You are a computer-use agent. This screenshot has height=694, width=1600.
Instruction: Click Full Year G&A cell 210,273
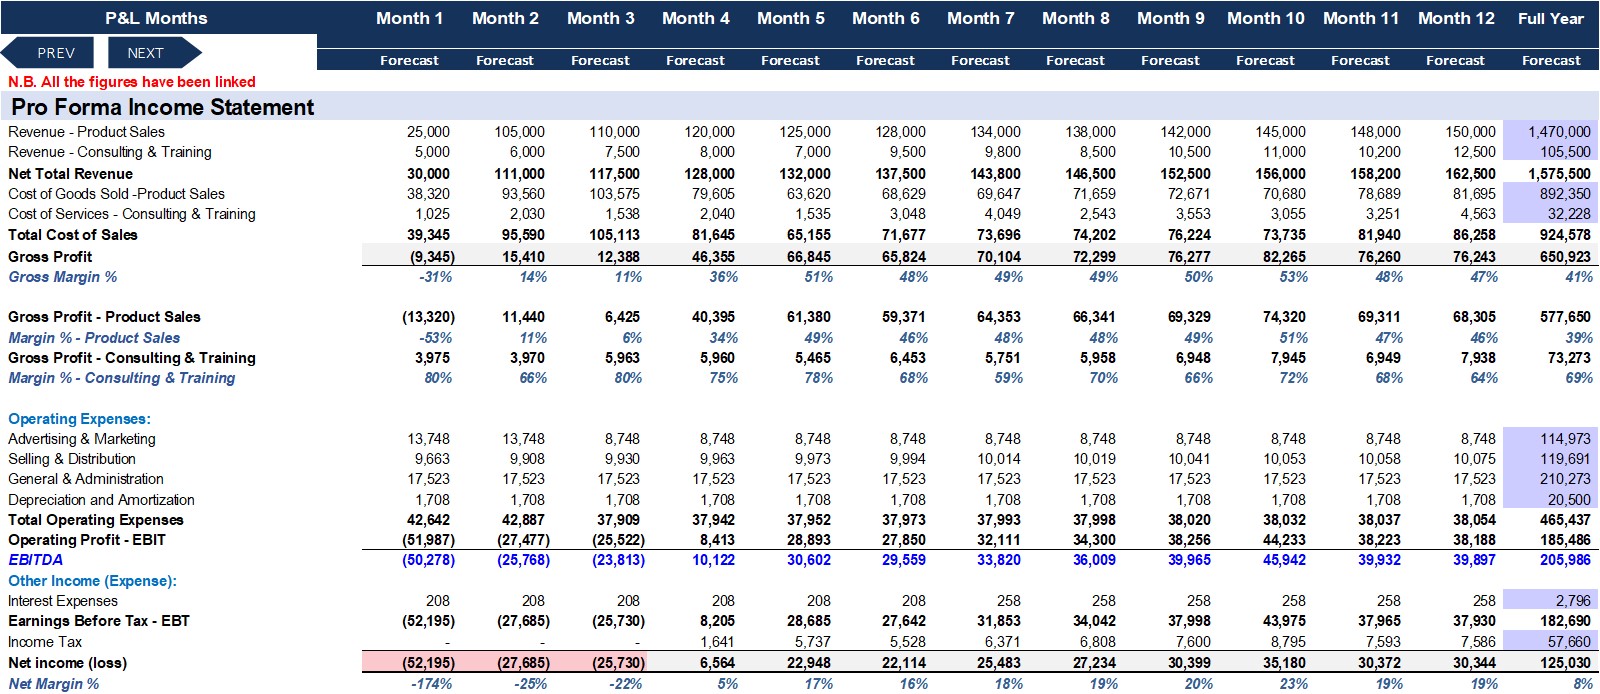click(1551, 479)
